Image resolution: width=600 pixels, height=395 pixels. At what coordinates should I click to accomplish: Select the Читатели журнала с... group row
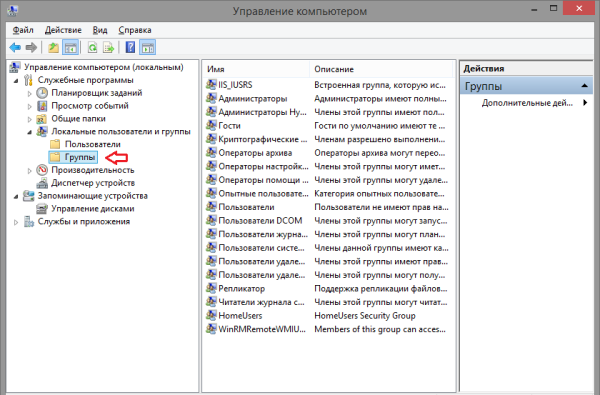[261, 302]
